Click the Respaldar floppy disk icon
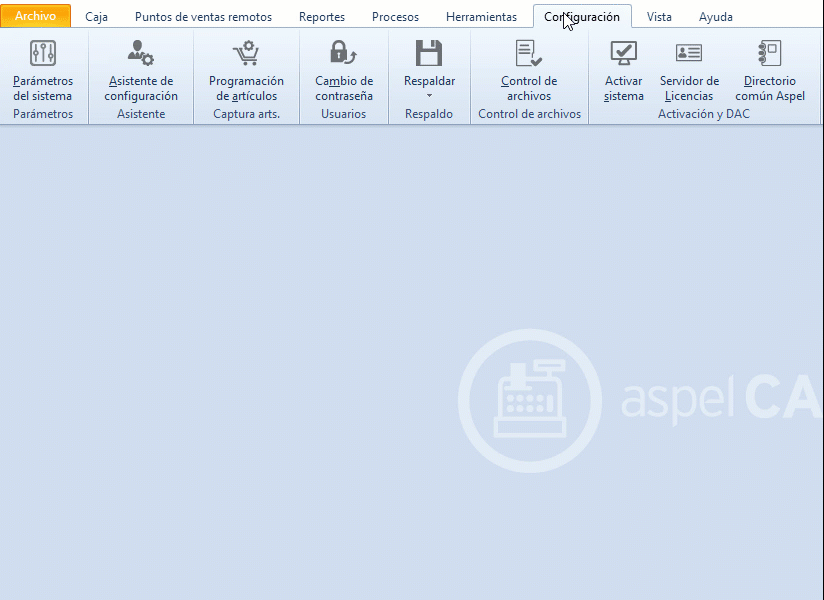This screenshot has height=600, width=824. coord(429,54)
